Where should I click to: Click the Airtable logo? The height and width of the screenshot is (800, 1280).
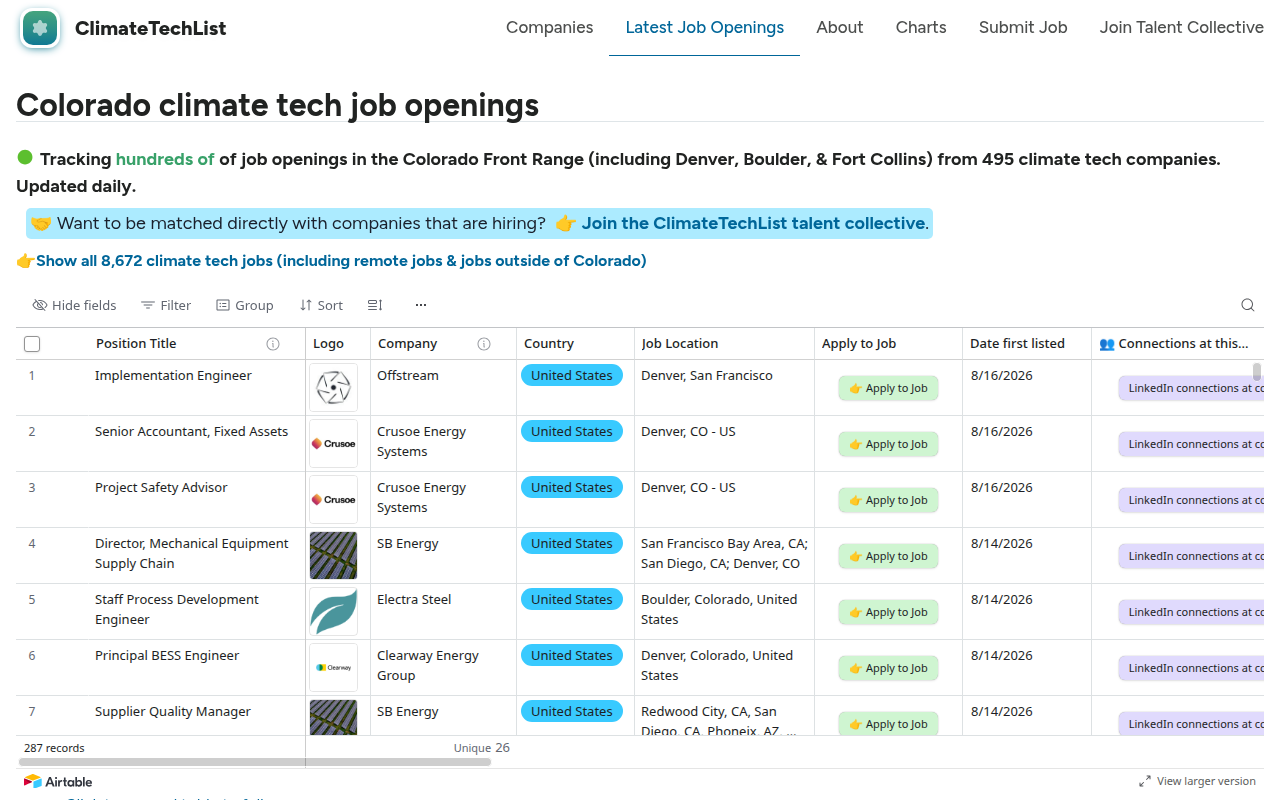pyautogui.click(x=58, y=782)
